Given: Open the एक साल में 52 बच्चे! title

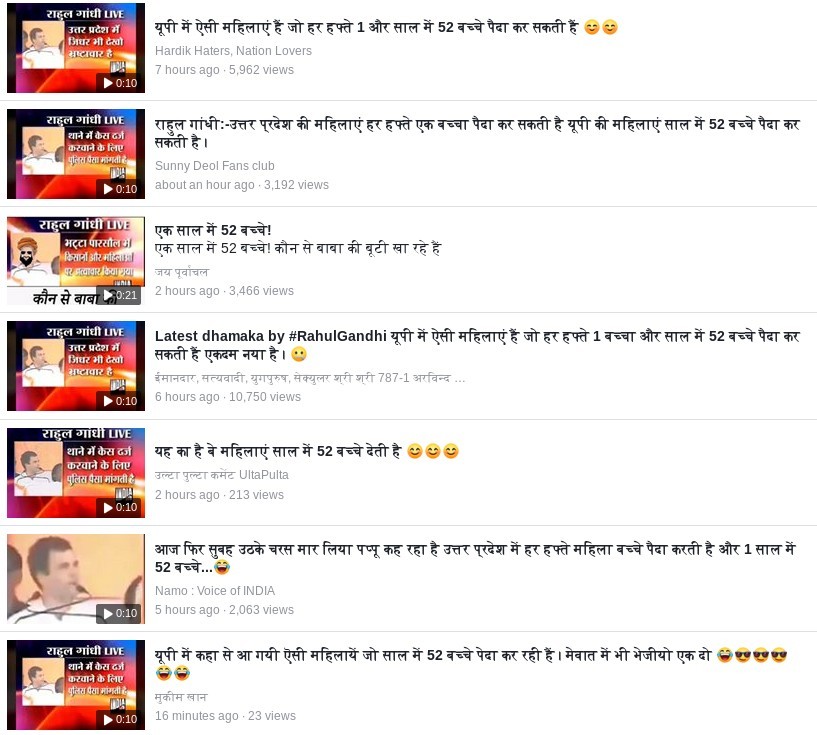Looking at the screenshot, I should coord(213,230).
